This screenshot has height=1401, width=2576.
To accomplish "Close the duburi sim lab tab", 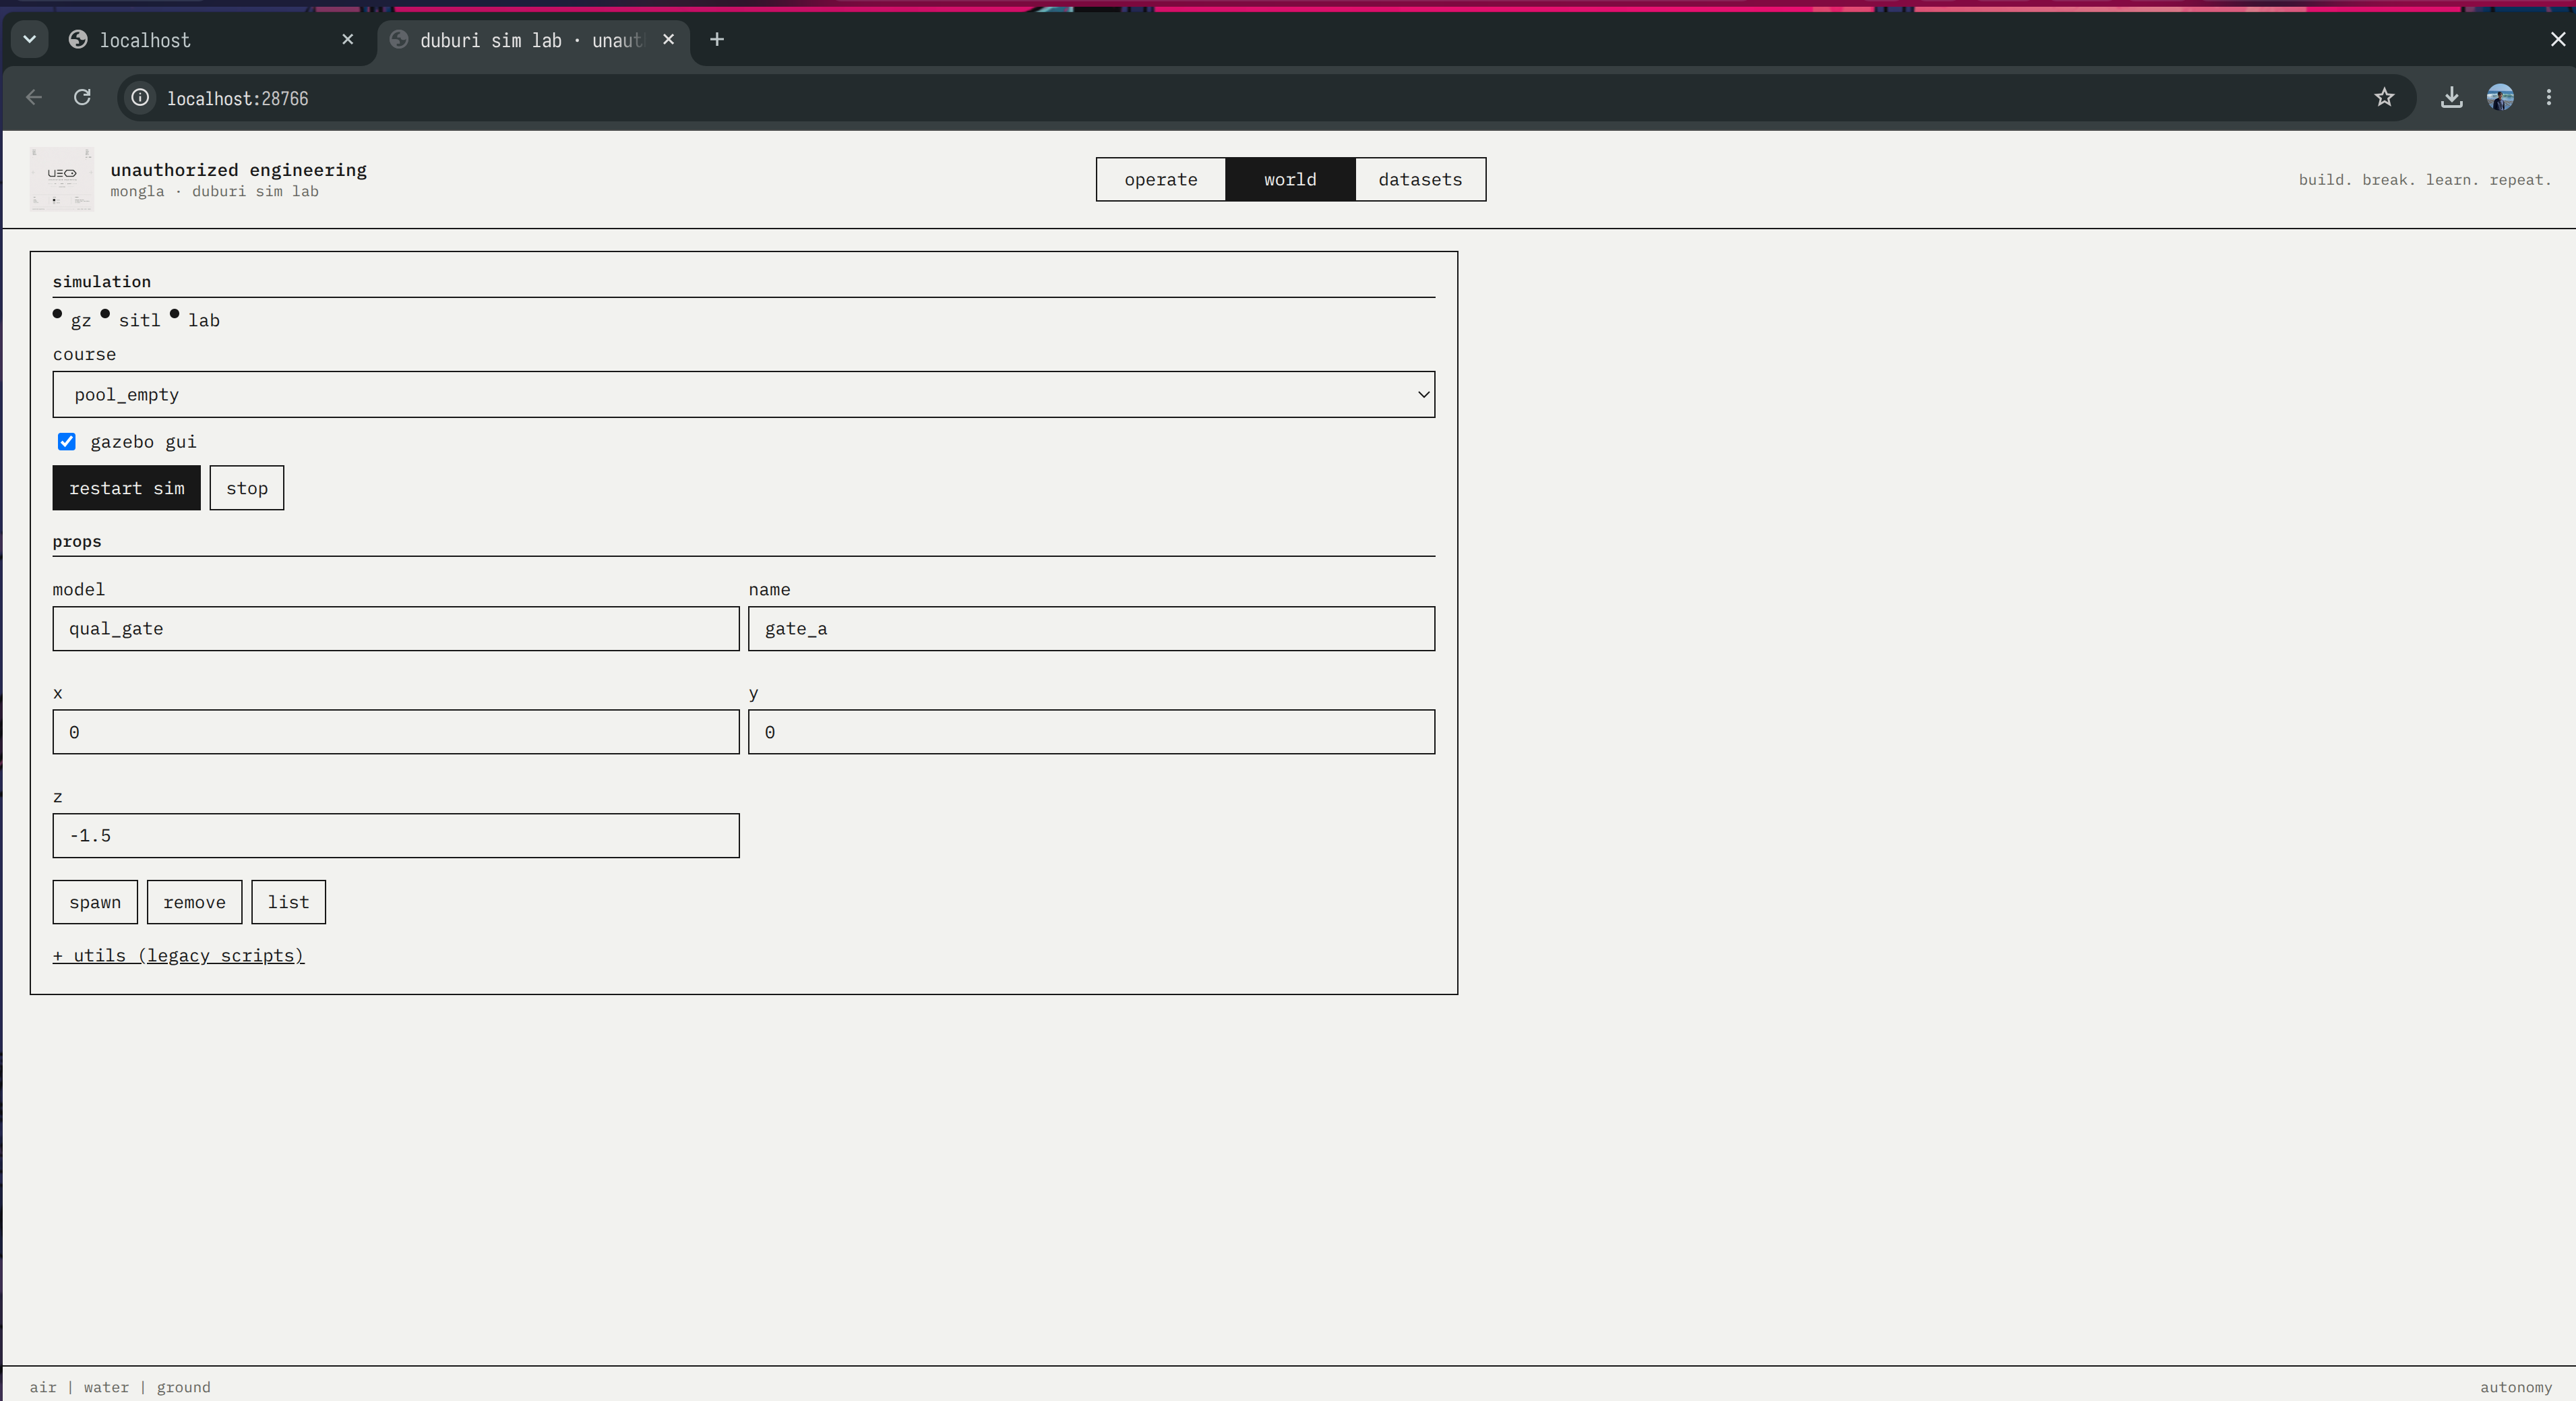I will tap(668, 39).
